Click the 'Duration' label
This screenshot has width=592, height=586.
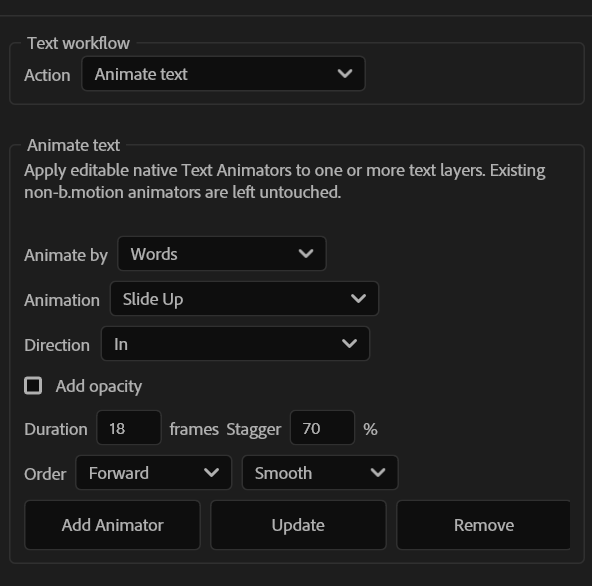[56, 429]
